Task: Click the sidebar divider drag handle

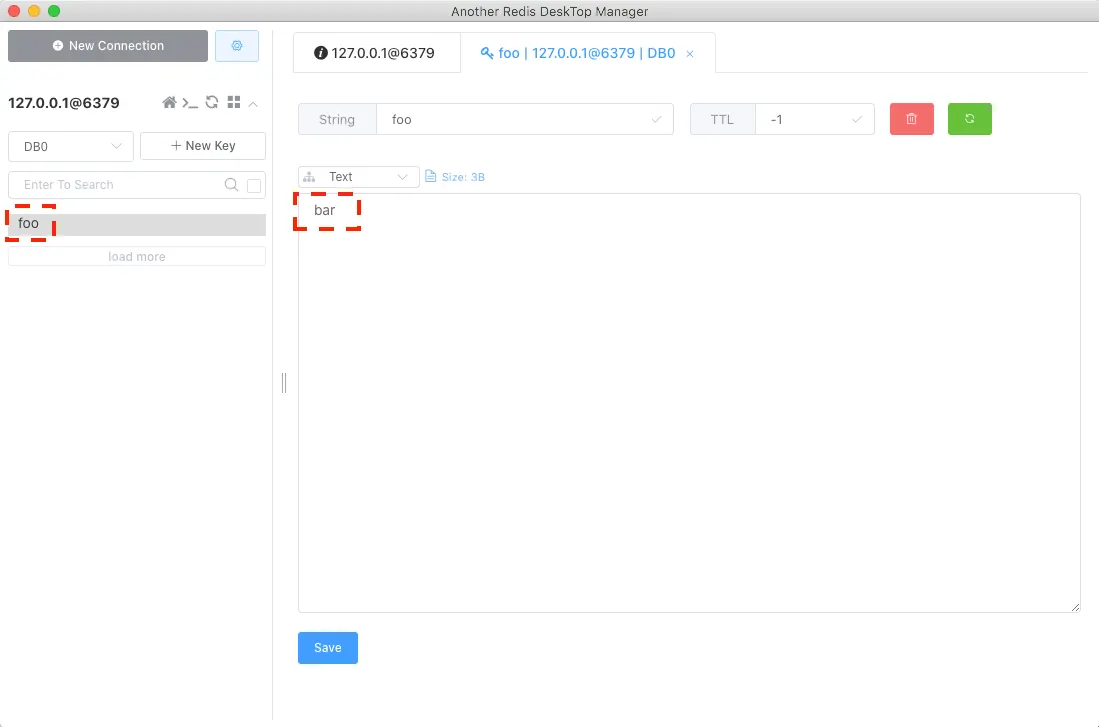Action: coord(284,383)
